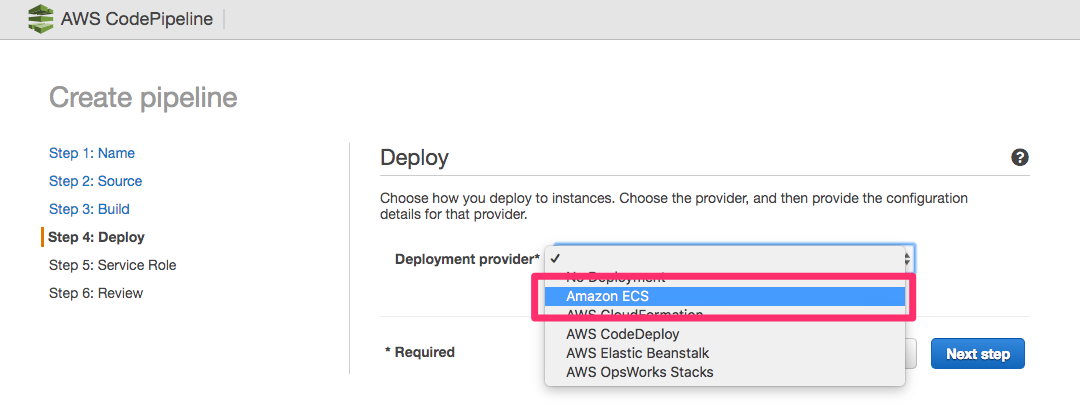Image resolution: width=1080 pixels, height=405 pixels.
Task: Choose Amazon ECS from provider list
Action: coord(724,296)
